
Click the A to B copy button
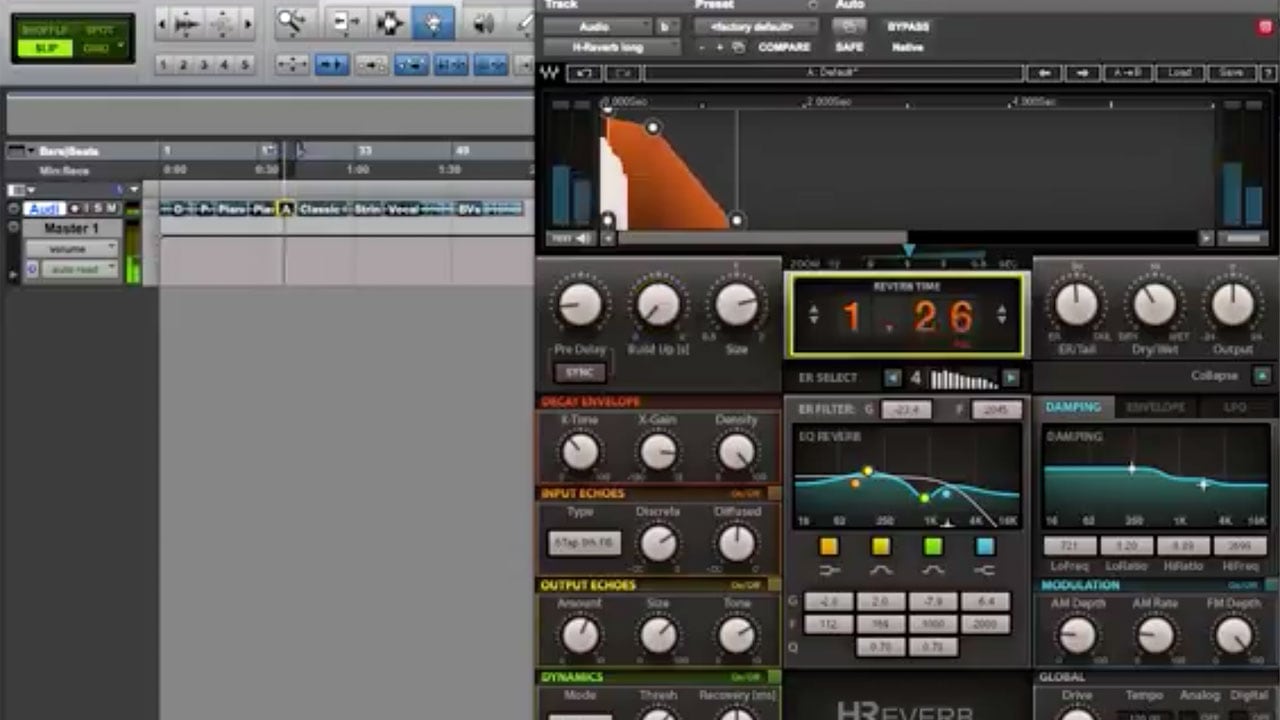click(1127, 73)
